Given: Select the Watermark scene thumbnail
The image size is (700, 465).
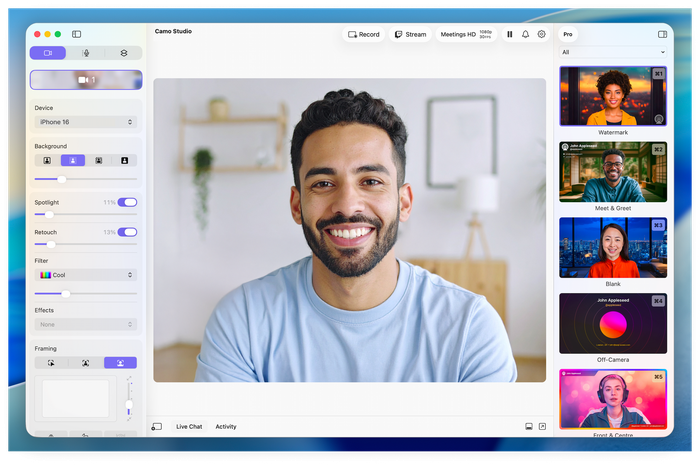Looking at the screenshot, I should 613,96.
